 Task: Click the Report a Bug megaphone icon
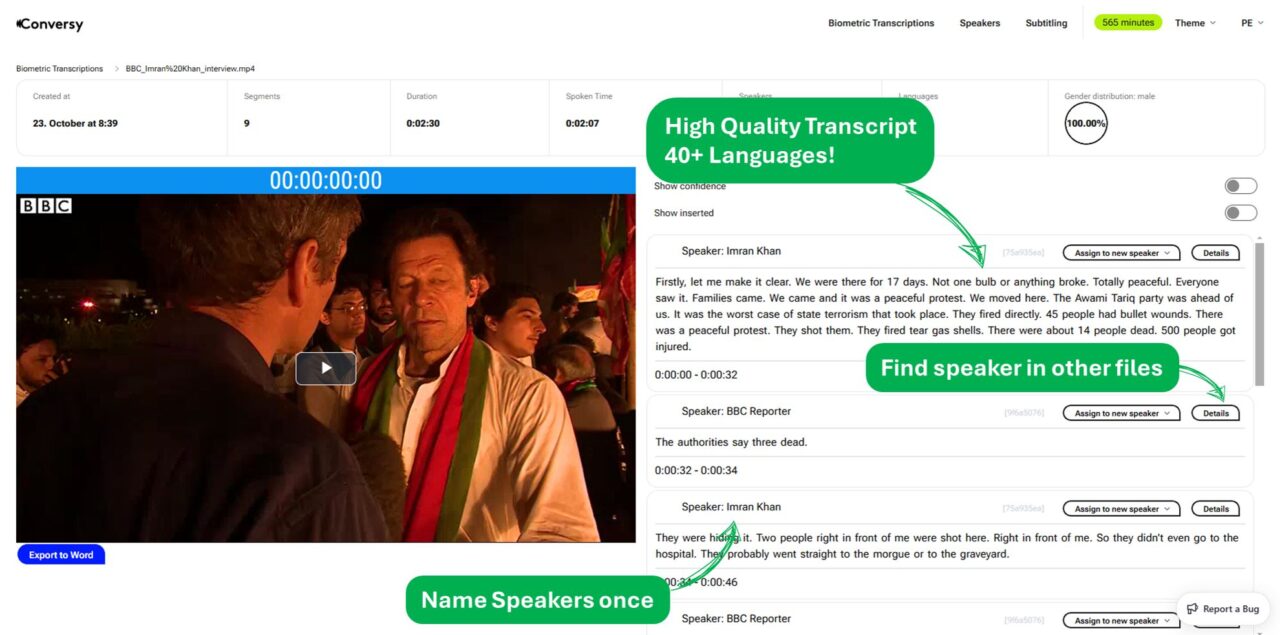[1192, 609]
